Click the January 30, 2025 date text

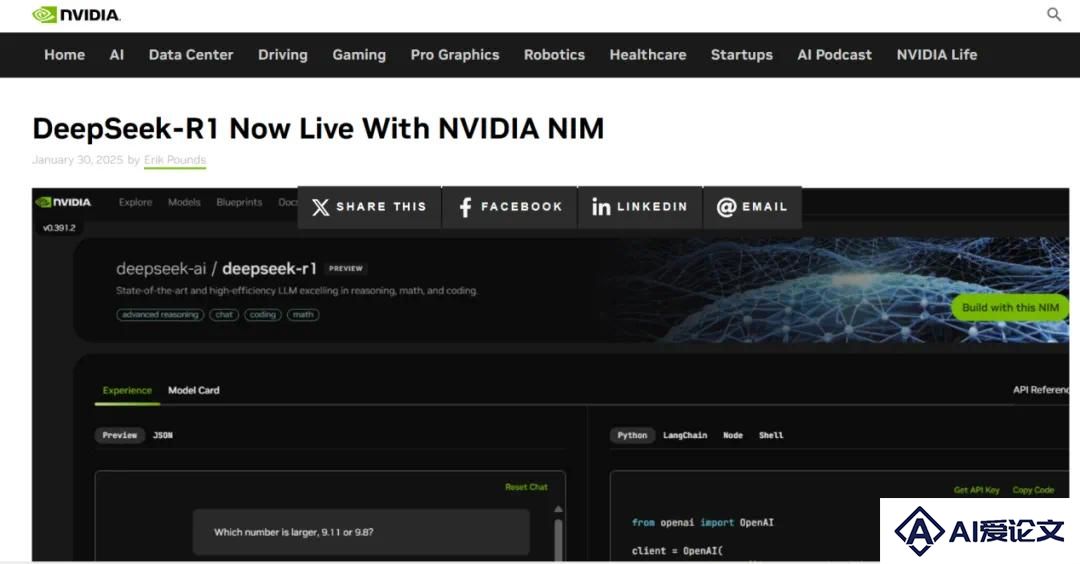coord(77,160)
